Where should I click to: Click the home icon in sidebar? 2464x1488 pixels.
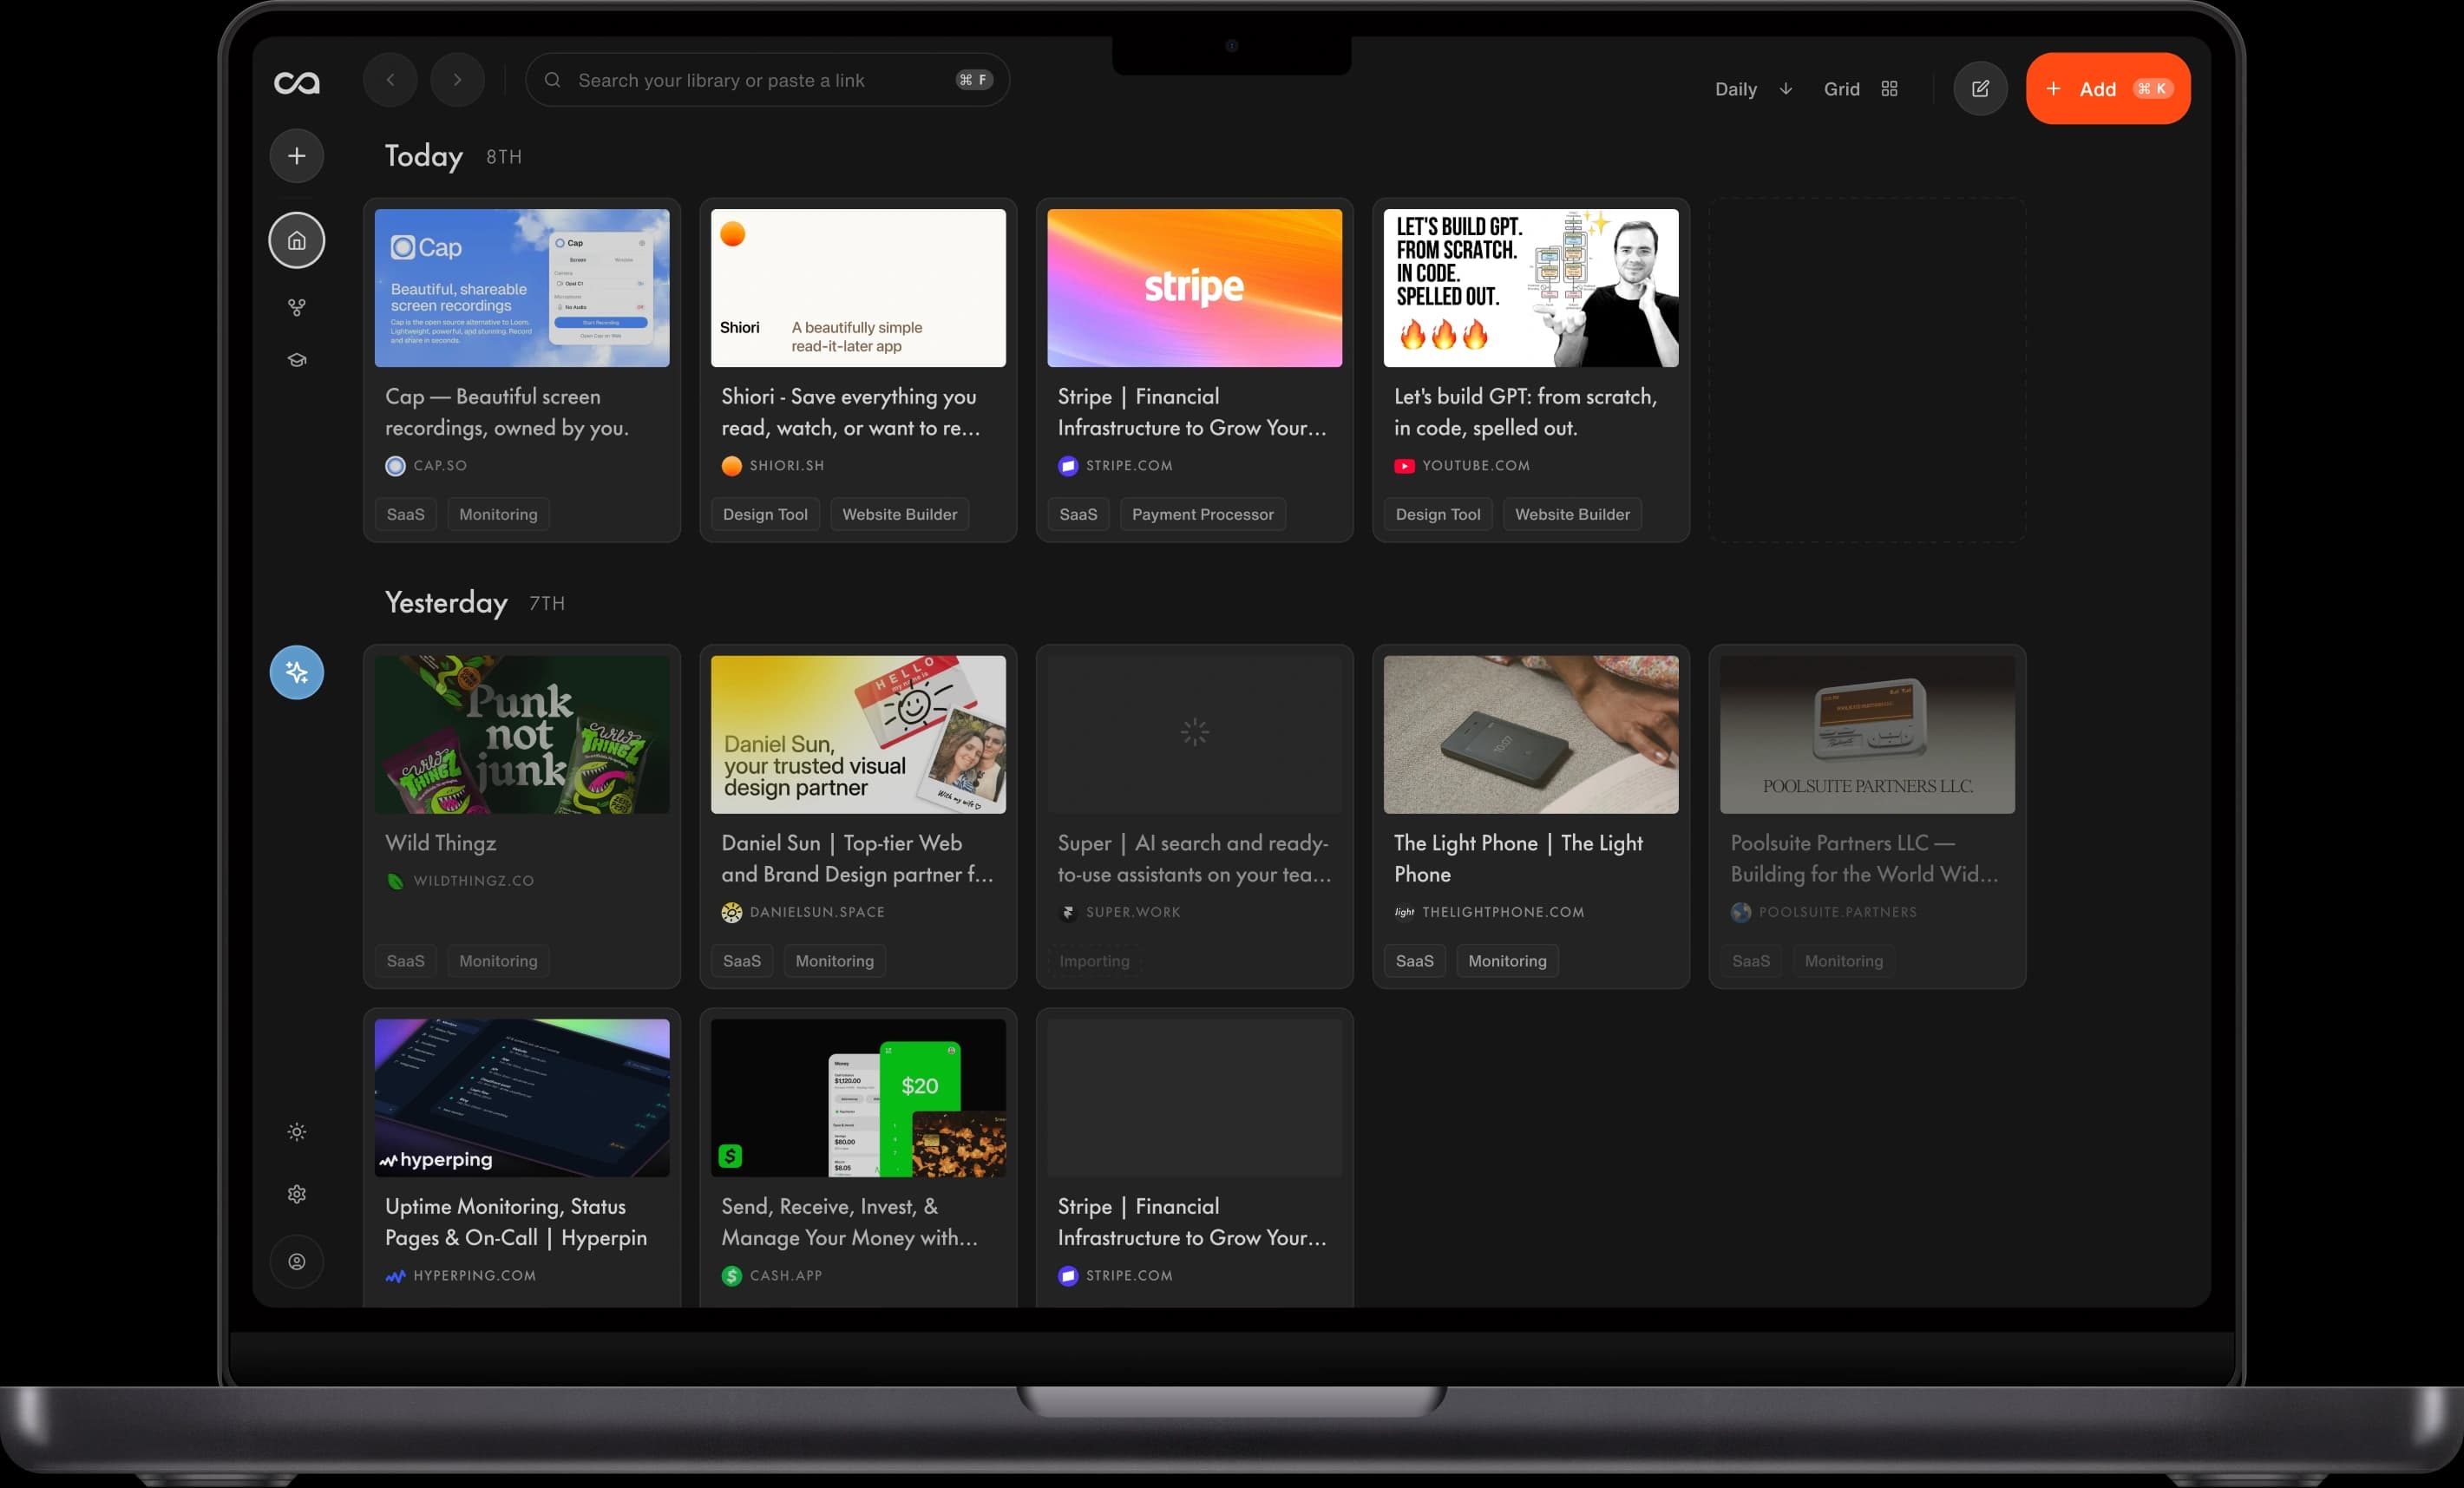tap(297, 240)
